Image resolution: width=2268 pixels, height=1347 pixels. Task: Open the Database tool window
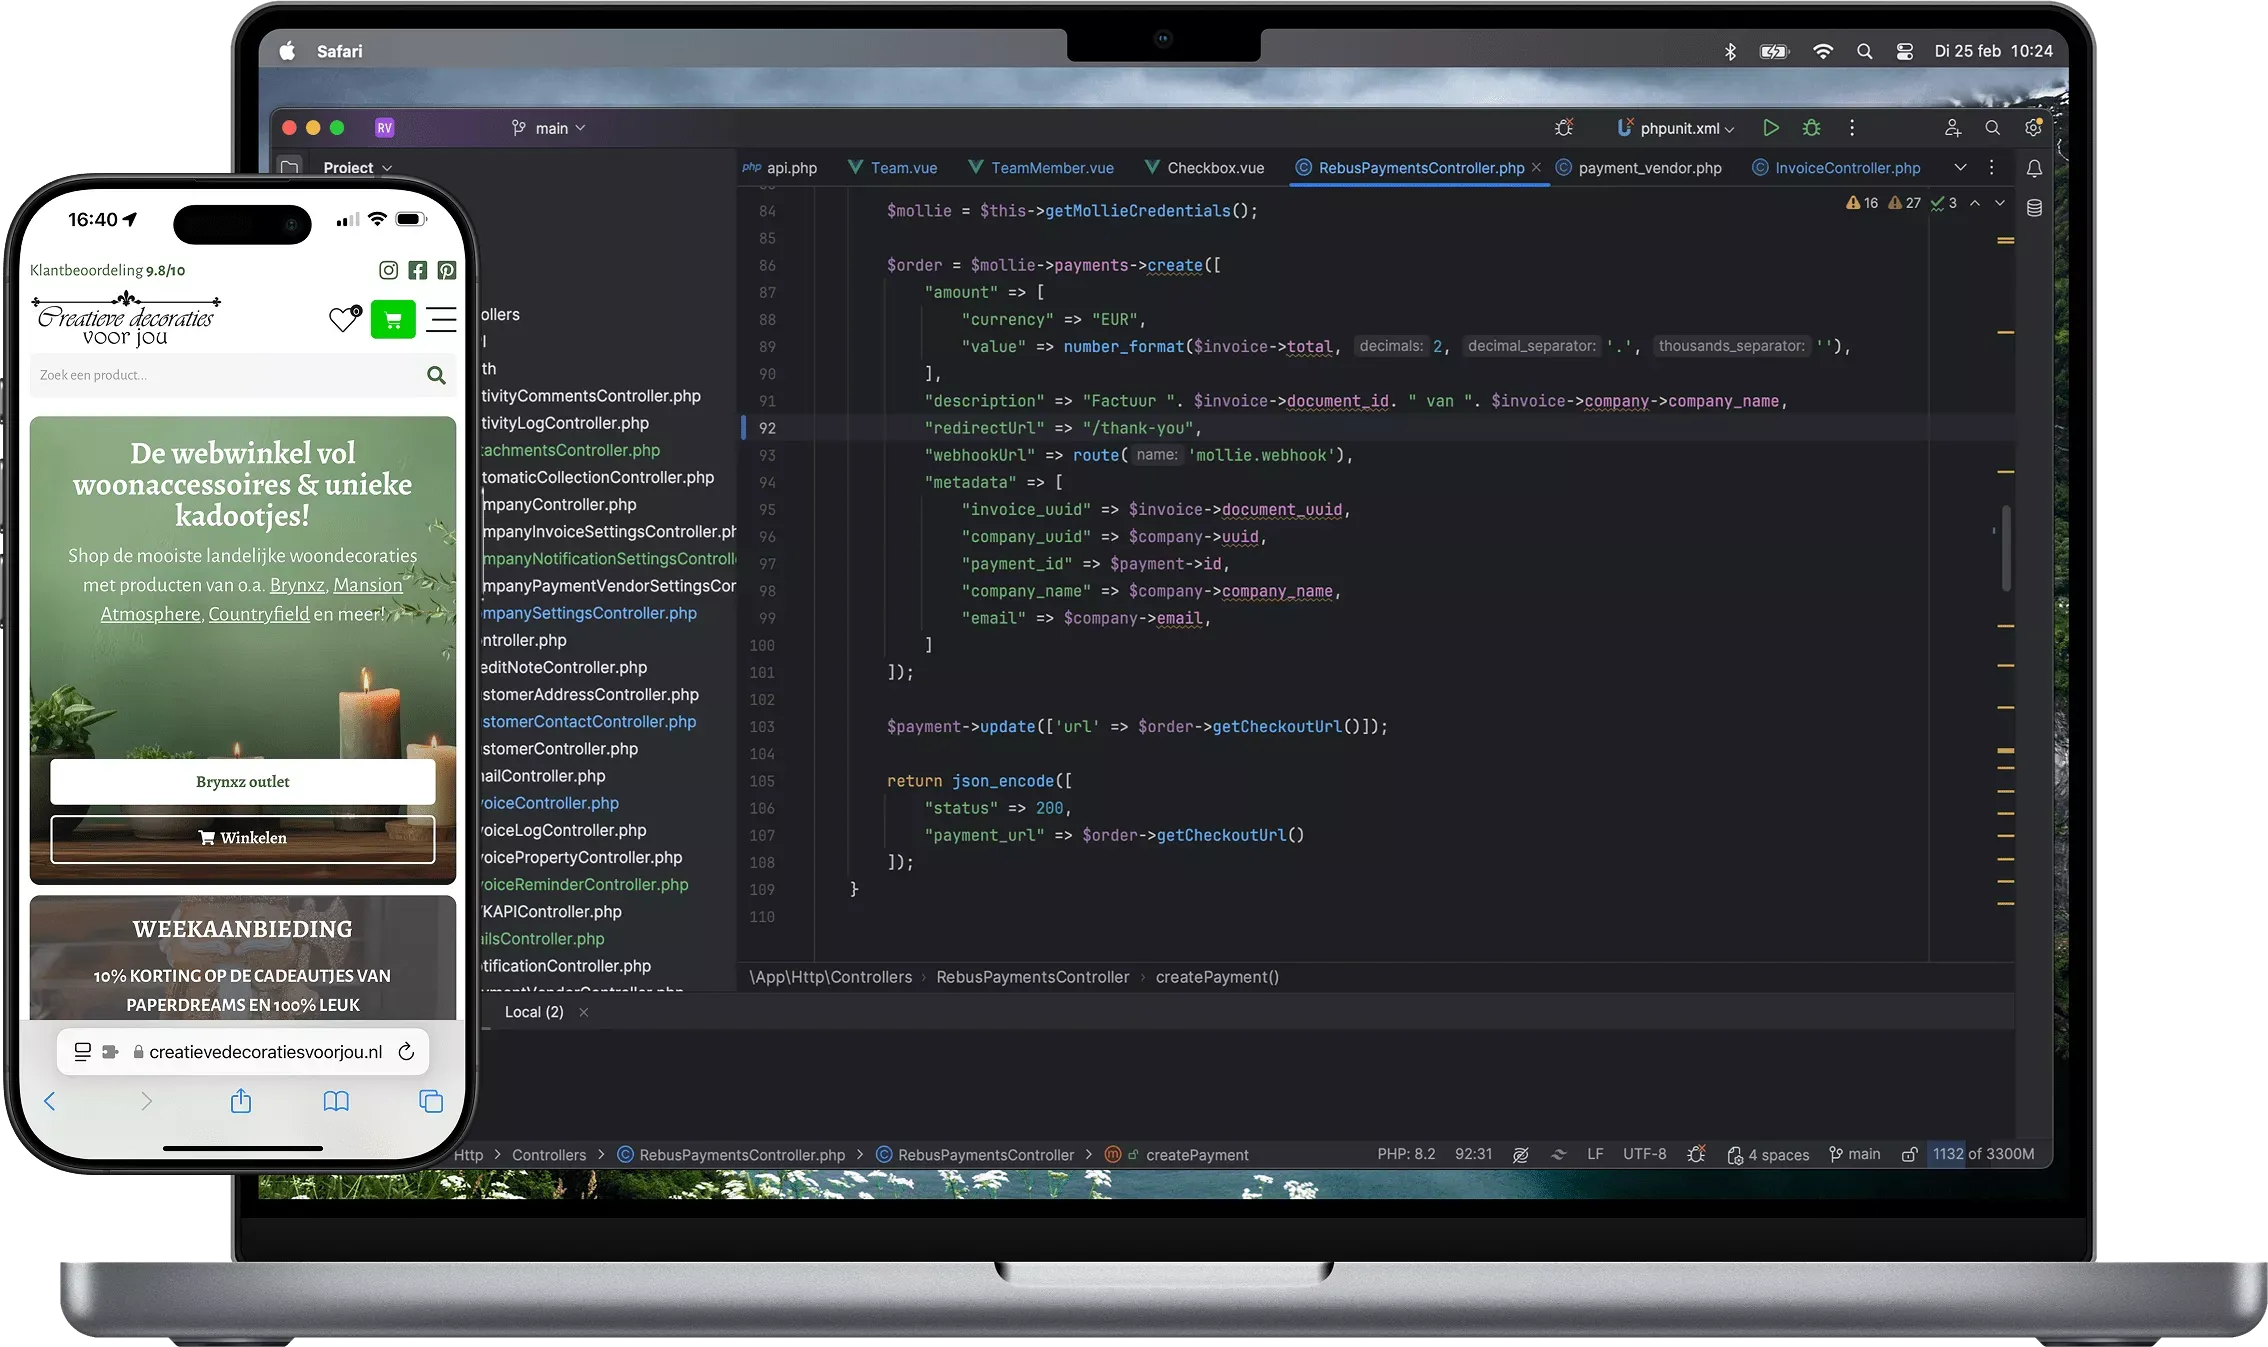2034,208
